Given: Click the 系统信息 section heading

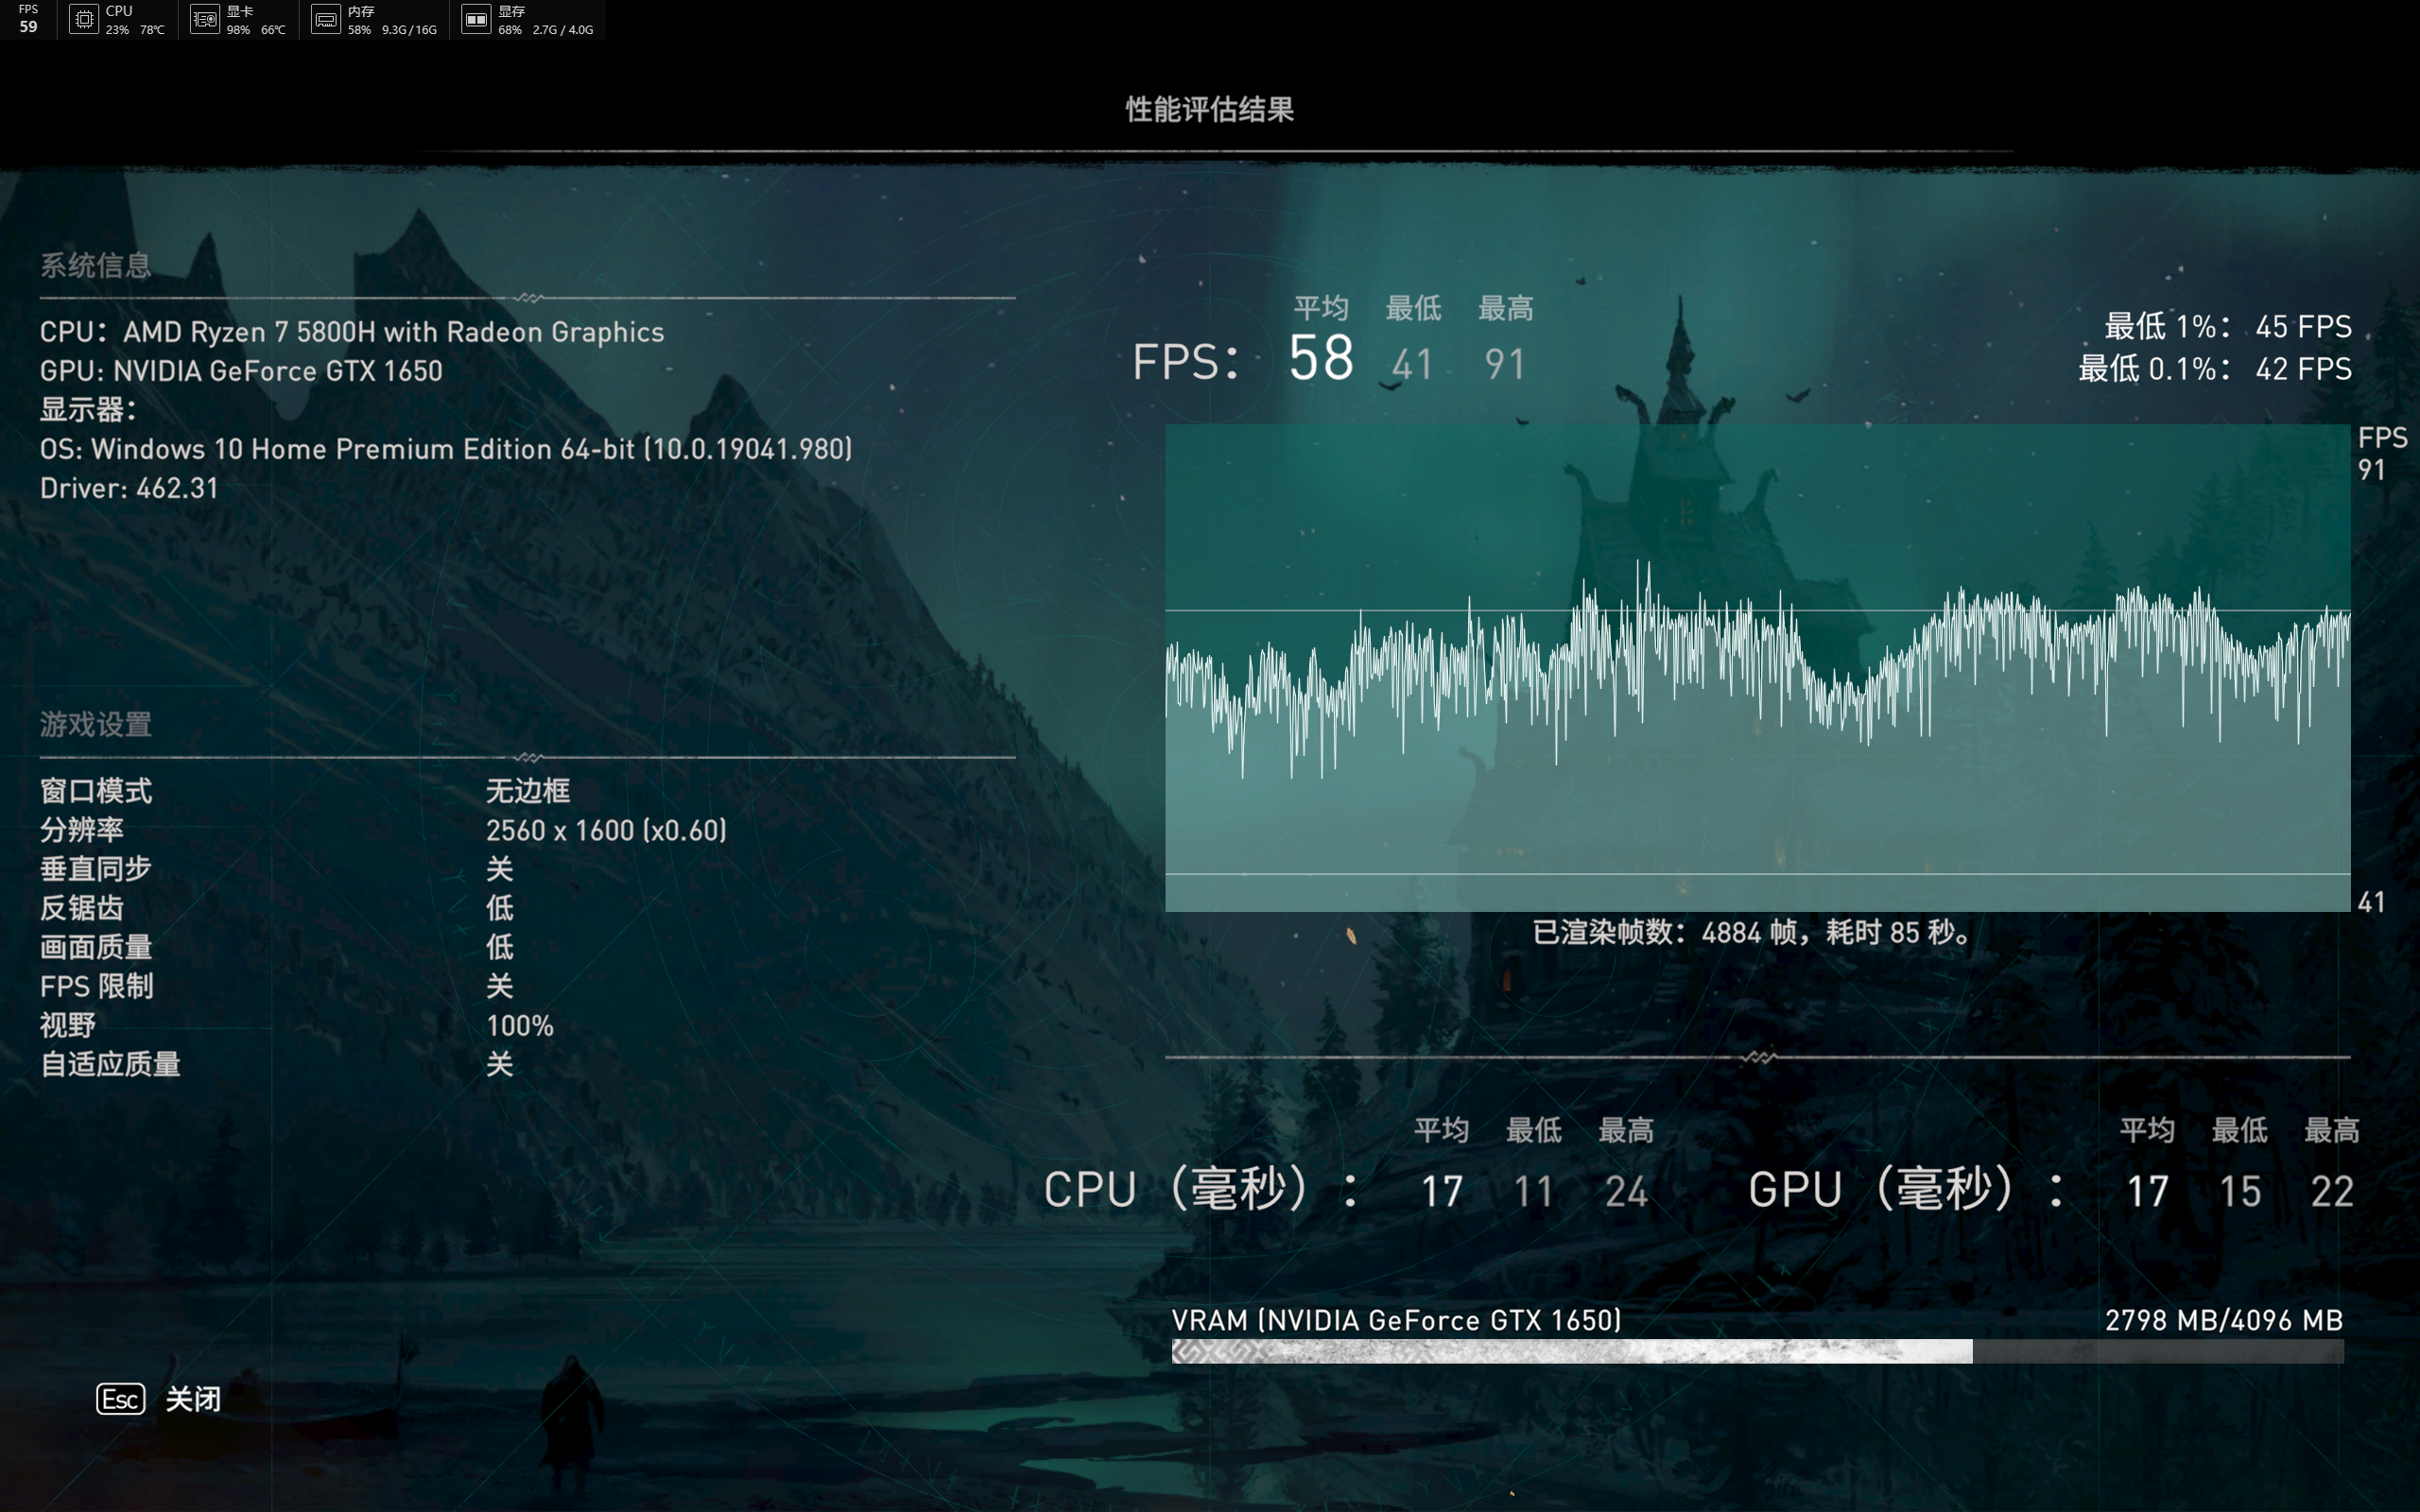Looking at the screenshot, I should coord(96,265).
